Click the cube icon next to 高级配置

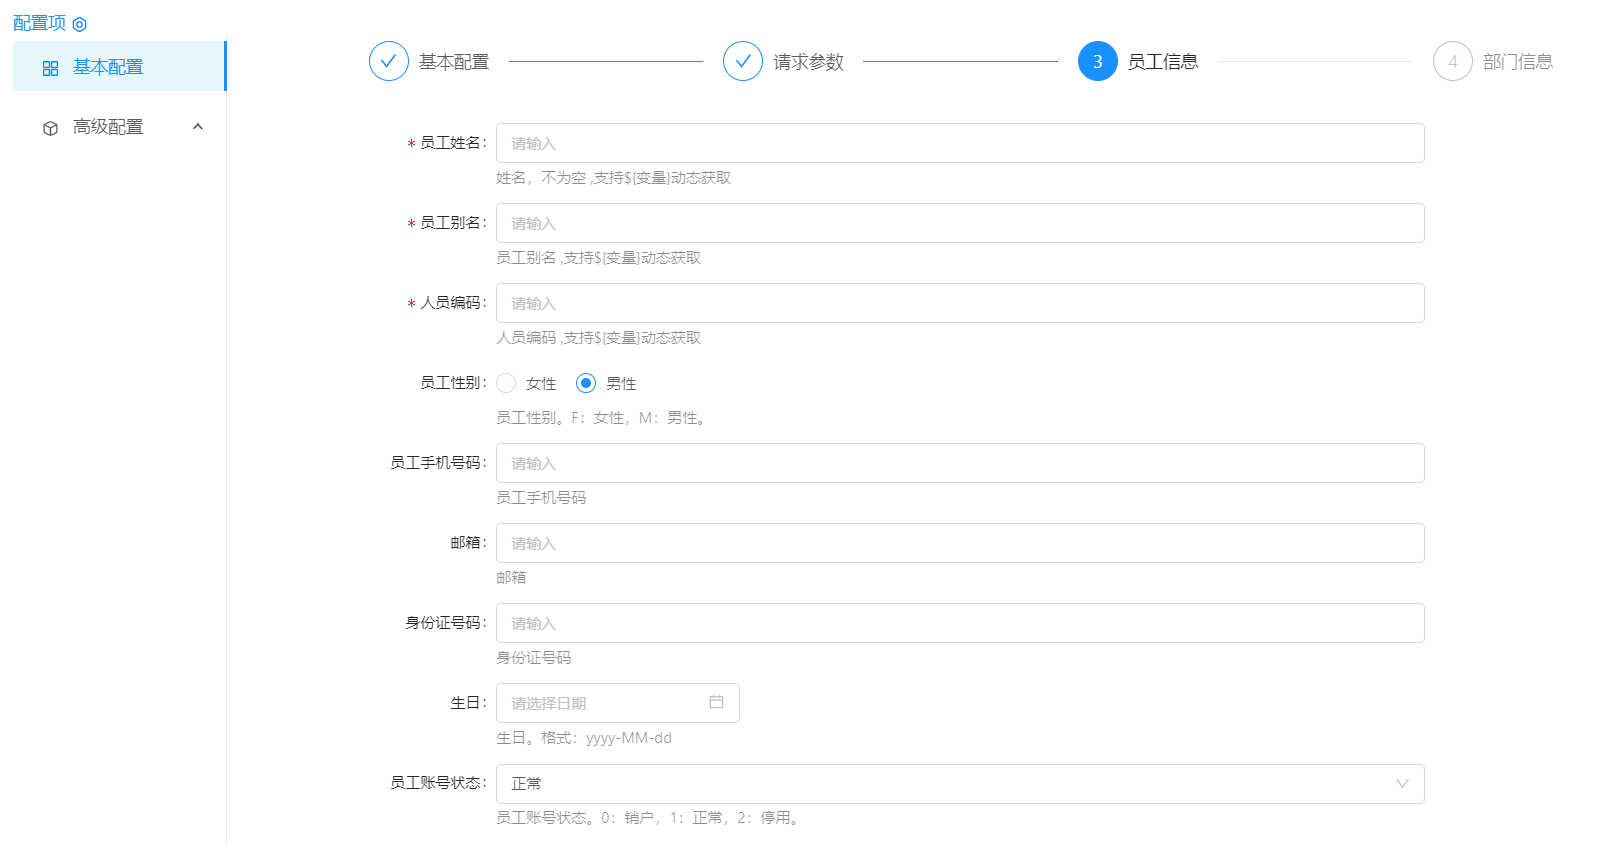(50, 128)
